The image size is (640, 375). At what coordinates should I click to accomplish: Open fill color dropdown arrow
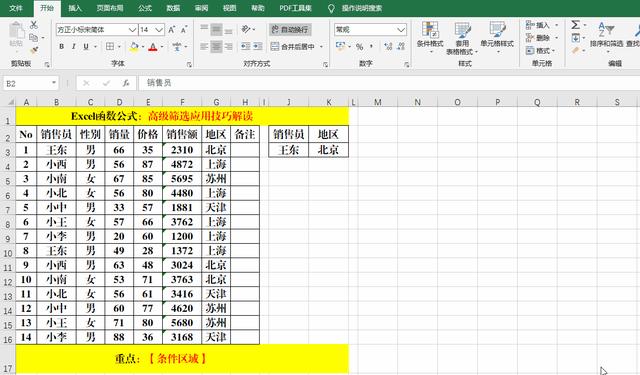(x=143, y=47)
